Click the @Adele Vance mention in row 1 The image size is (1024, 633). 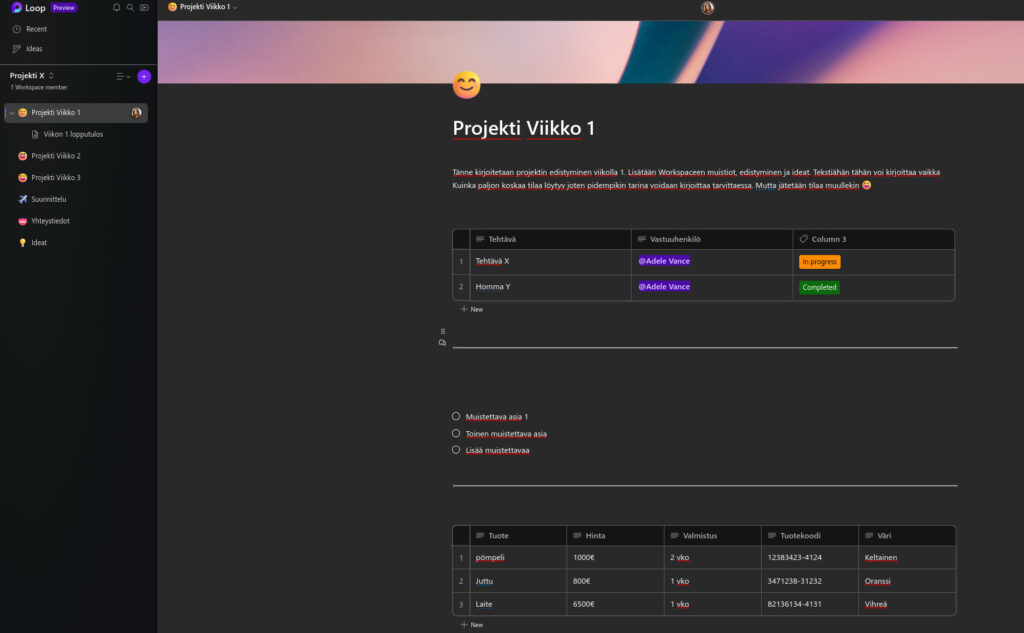click(664, 261)
